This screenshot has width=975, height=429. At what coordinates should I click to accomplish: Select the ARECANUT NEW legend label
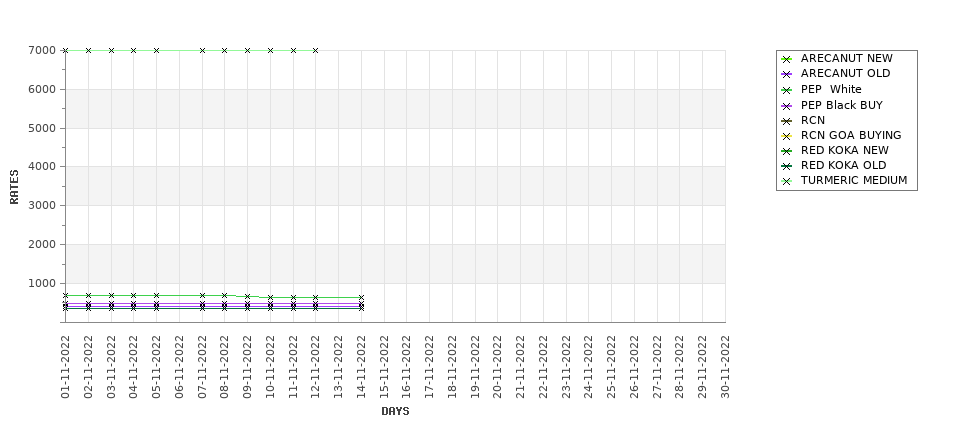[x=846, y=58]
